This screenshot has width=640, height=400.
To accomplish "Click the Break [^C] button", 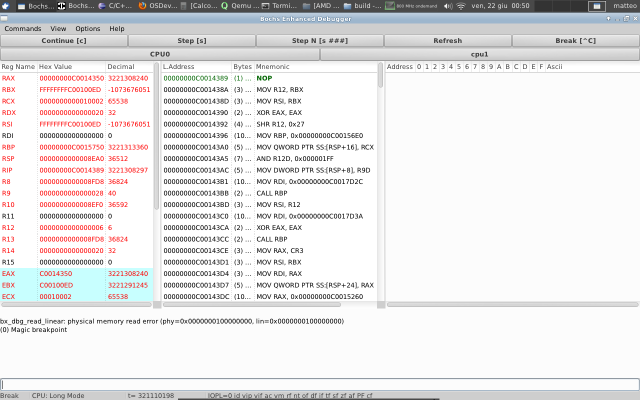I will pos(576,41).
